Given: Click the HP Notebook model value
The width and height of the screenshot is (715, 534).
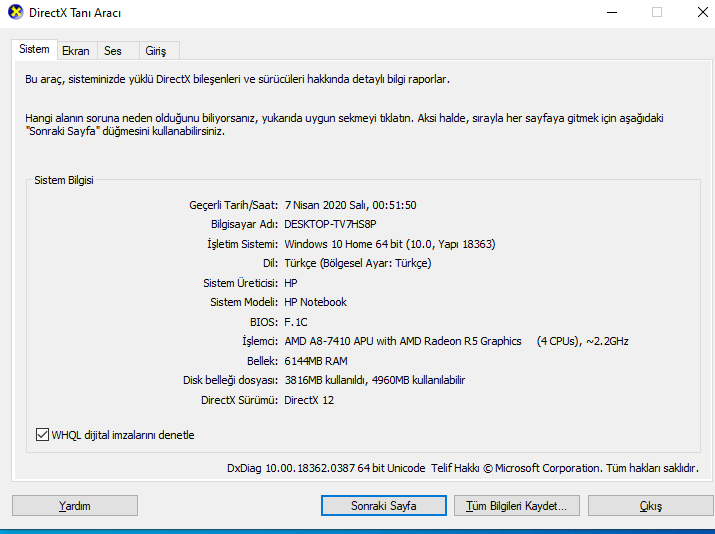Looking at the screenshot, I should (316, 302).
